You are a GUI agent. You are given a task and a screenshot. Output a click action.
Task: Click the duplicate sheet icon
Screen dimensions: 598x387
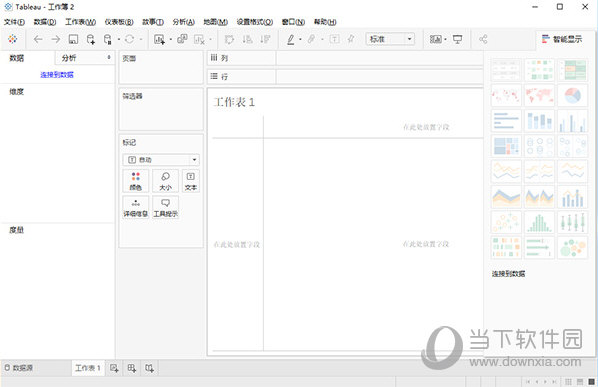pyautogui.click(x=182, y=39)
